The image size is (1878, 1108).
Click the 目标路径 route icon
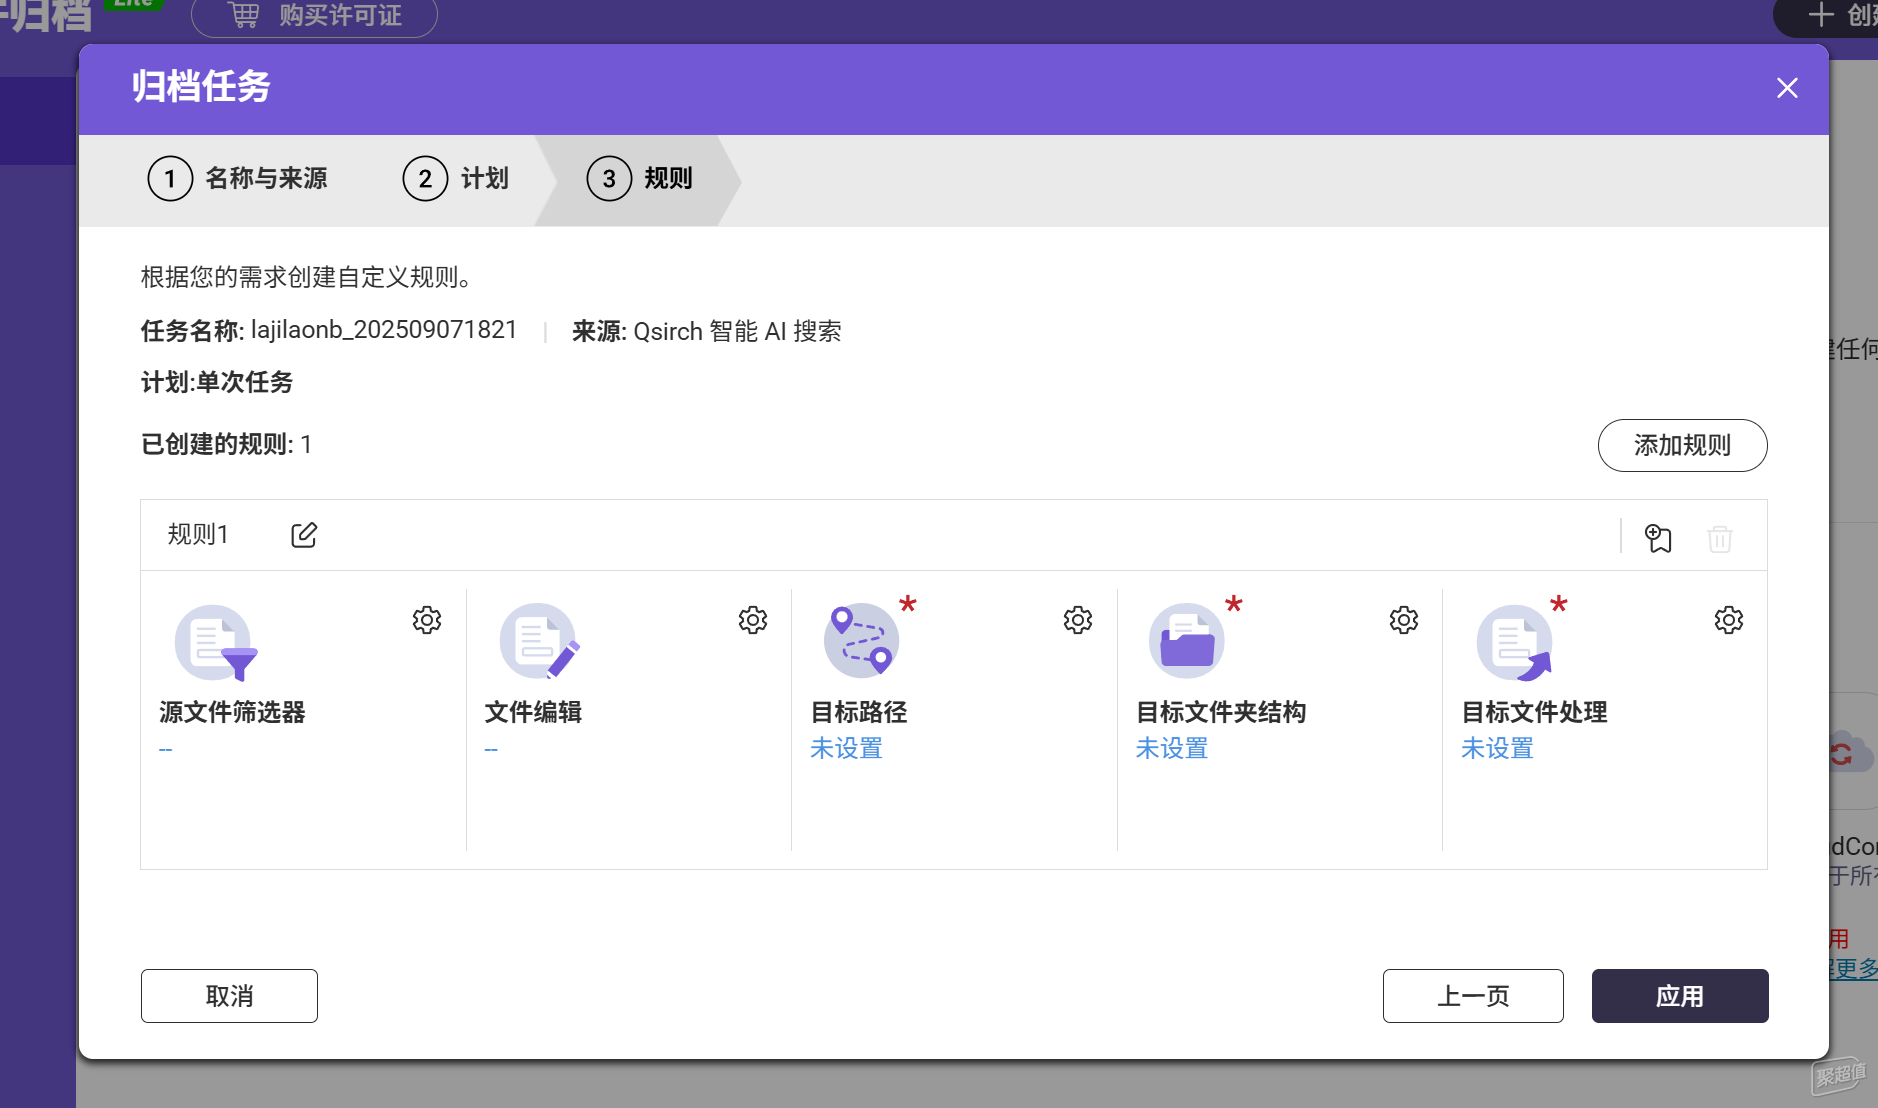860,641
